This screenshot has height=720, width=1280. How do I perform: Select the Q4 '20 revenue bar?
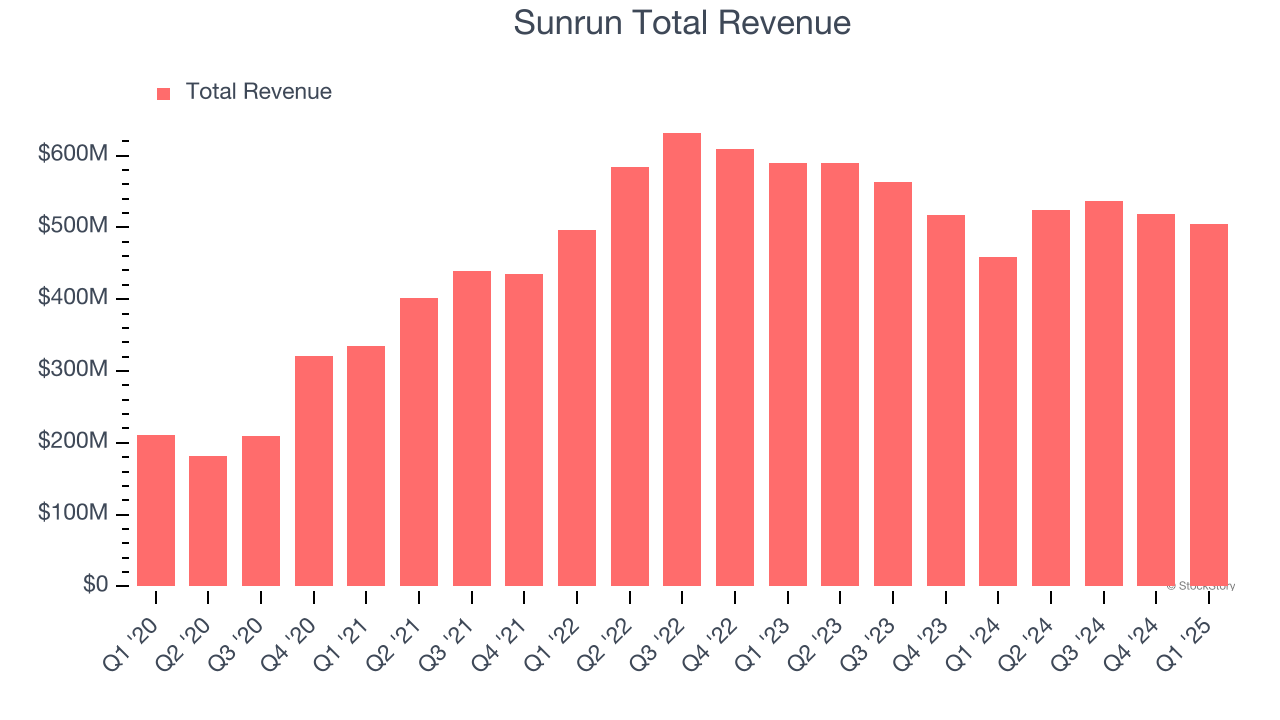[314, 471]
